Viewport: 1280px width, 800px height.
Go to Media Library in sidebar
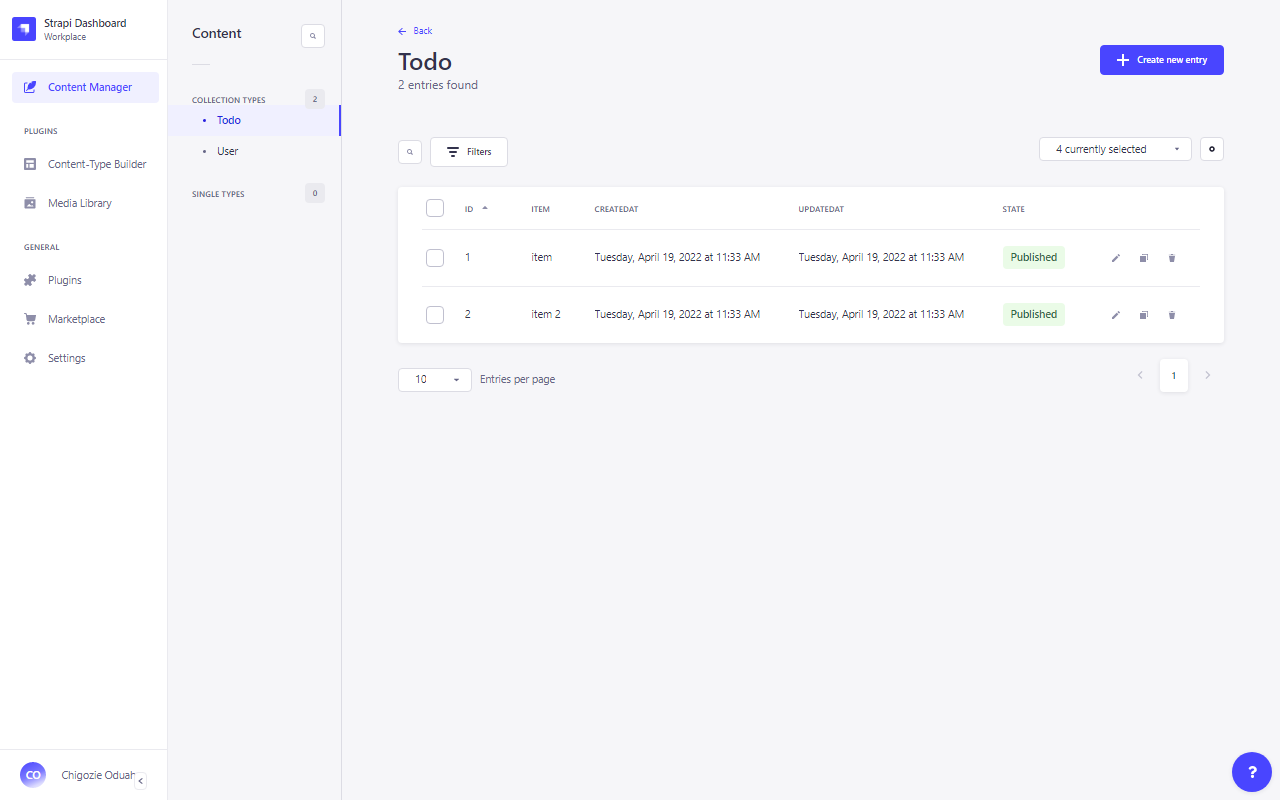[80, 203]
